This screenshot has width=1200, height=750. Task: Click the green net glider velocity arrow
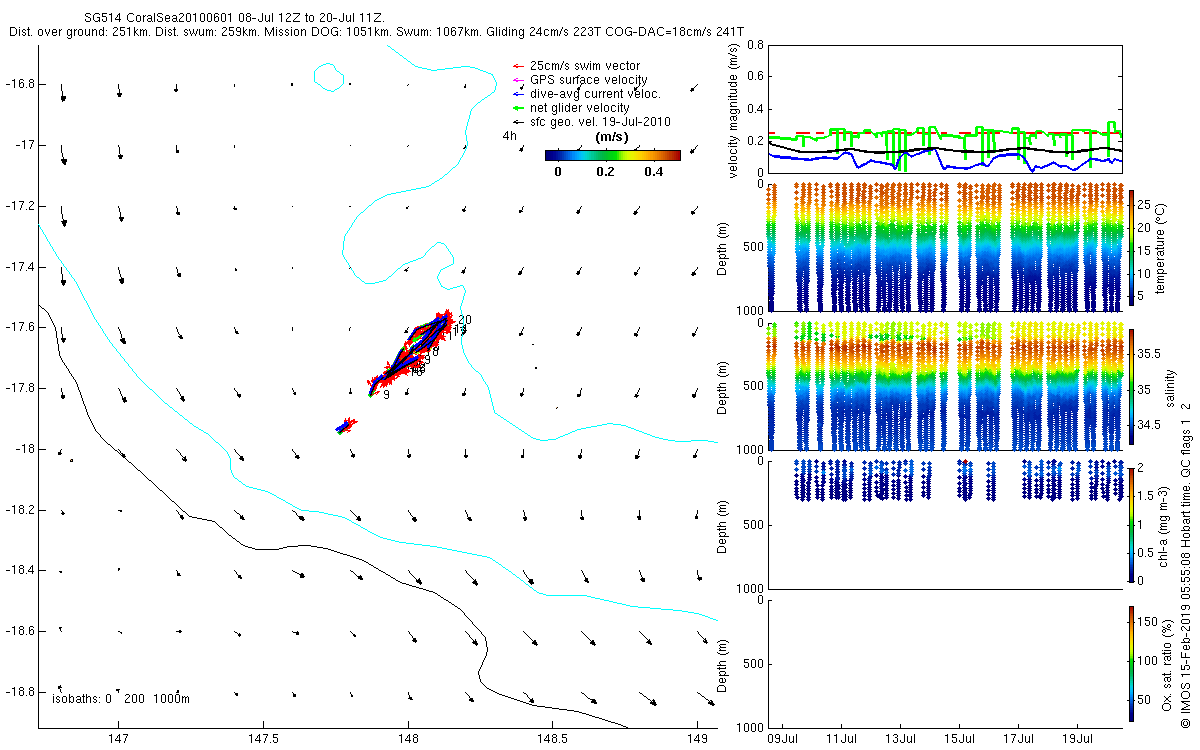tap(517, 108)
